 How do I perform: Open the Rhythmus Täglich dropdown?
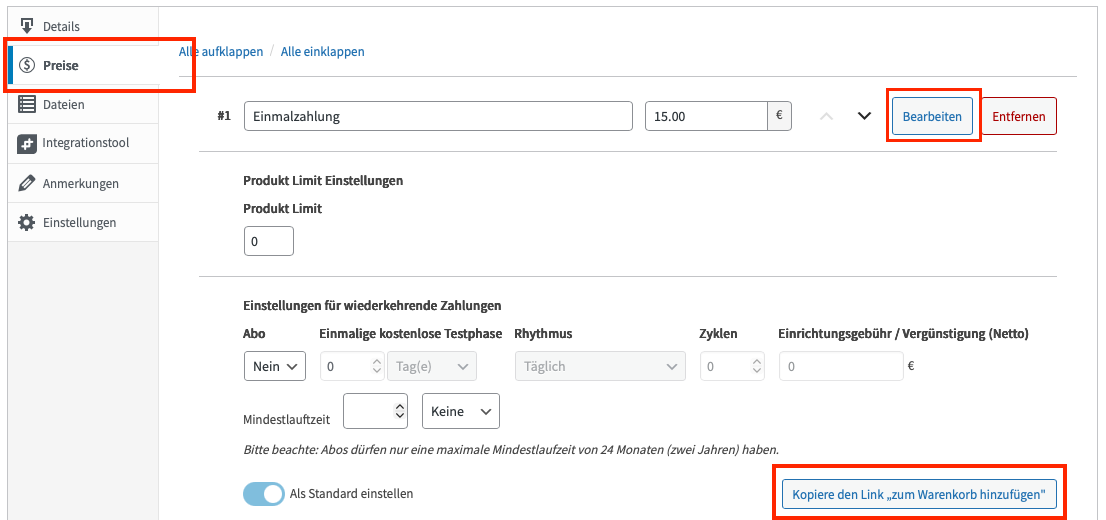click(x=600, y=366)
